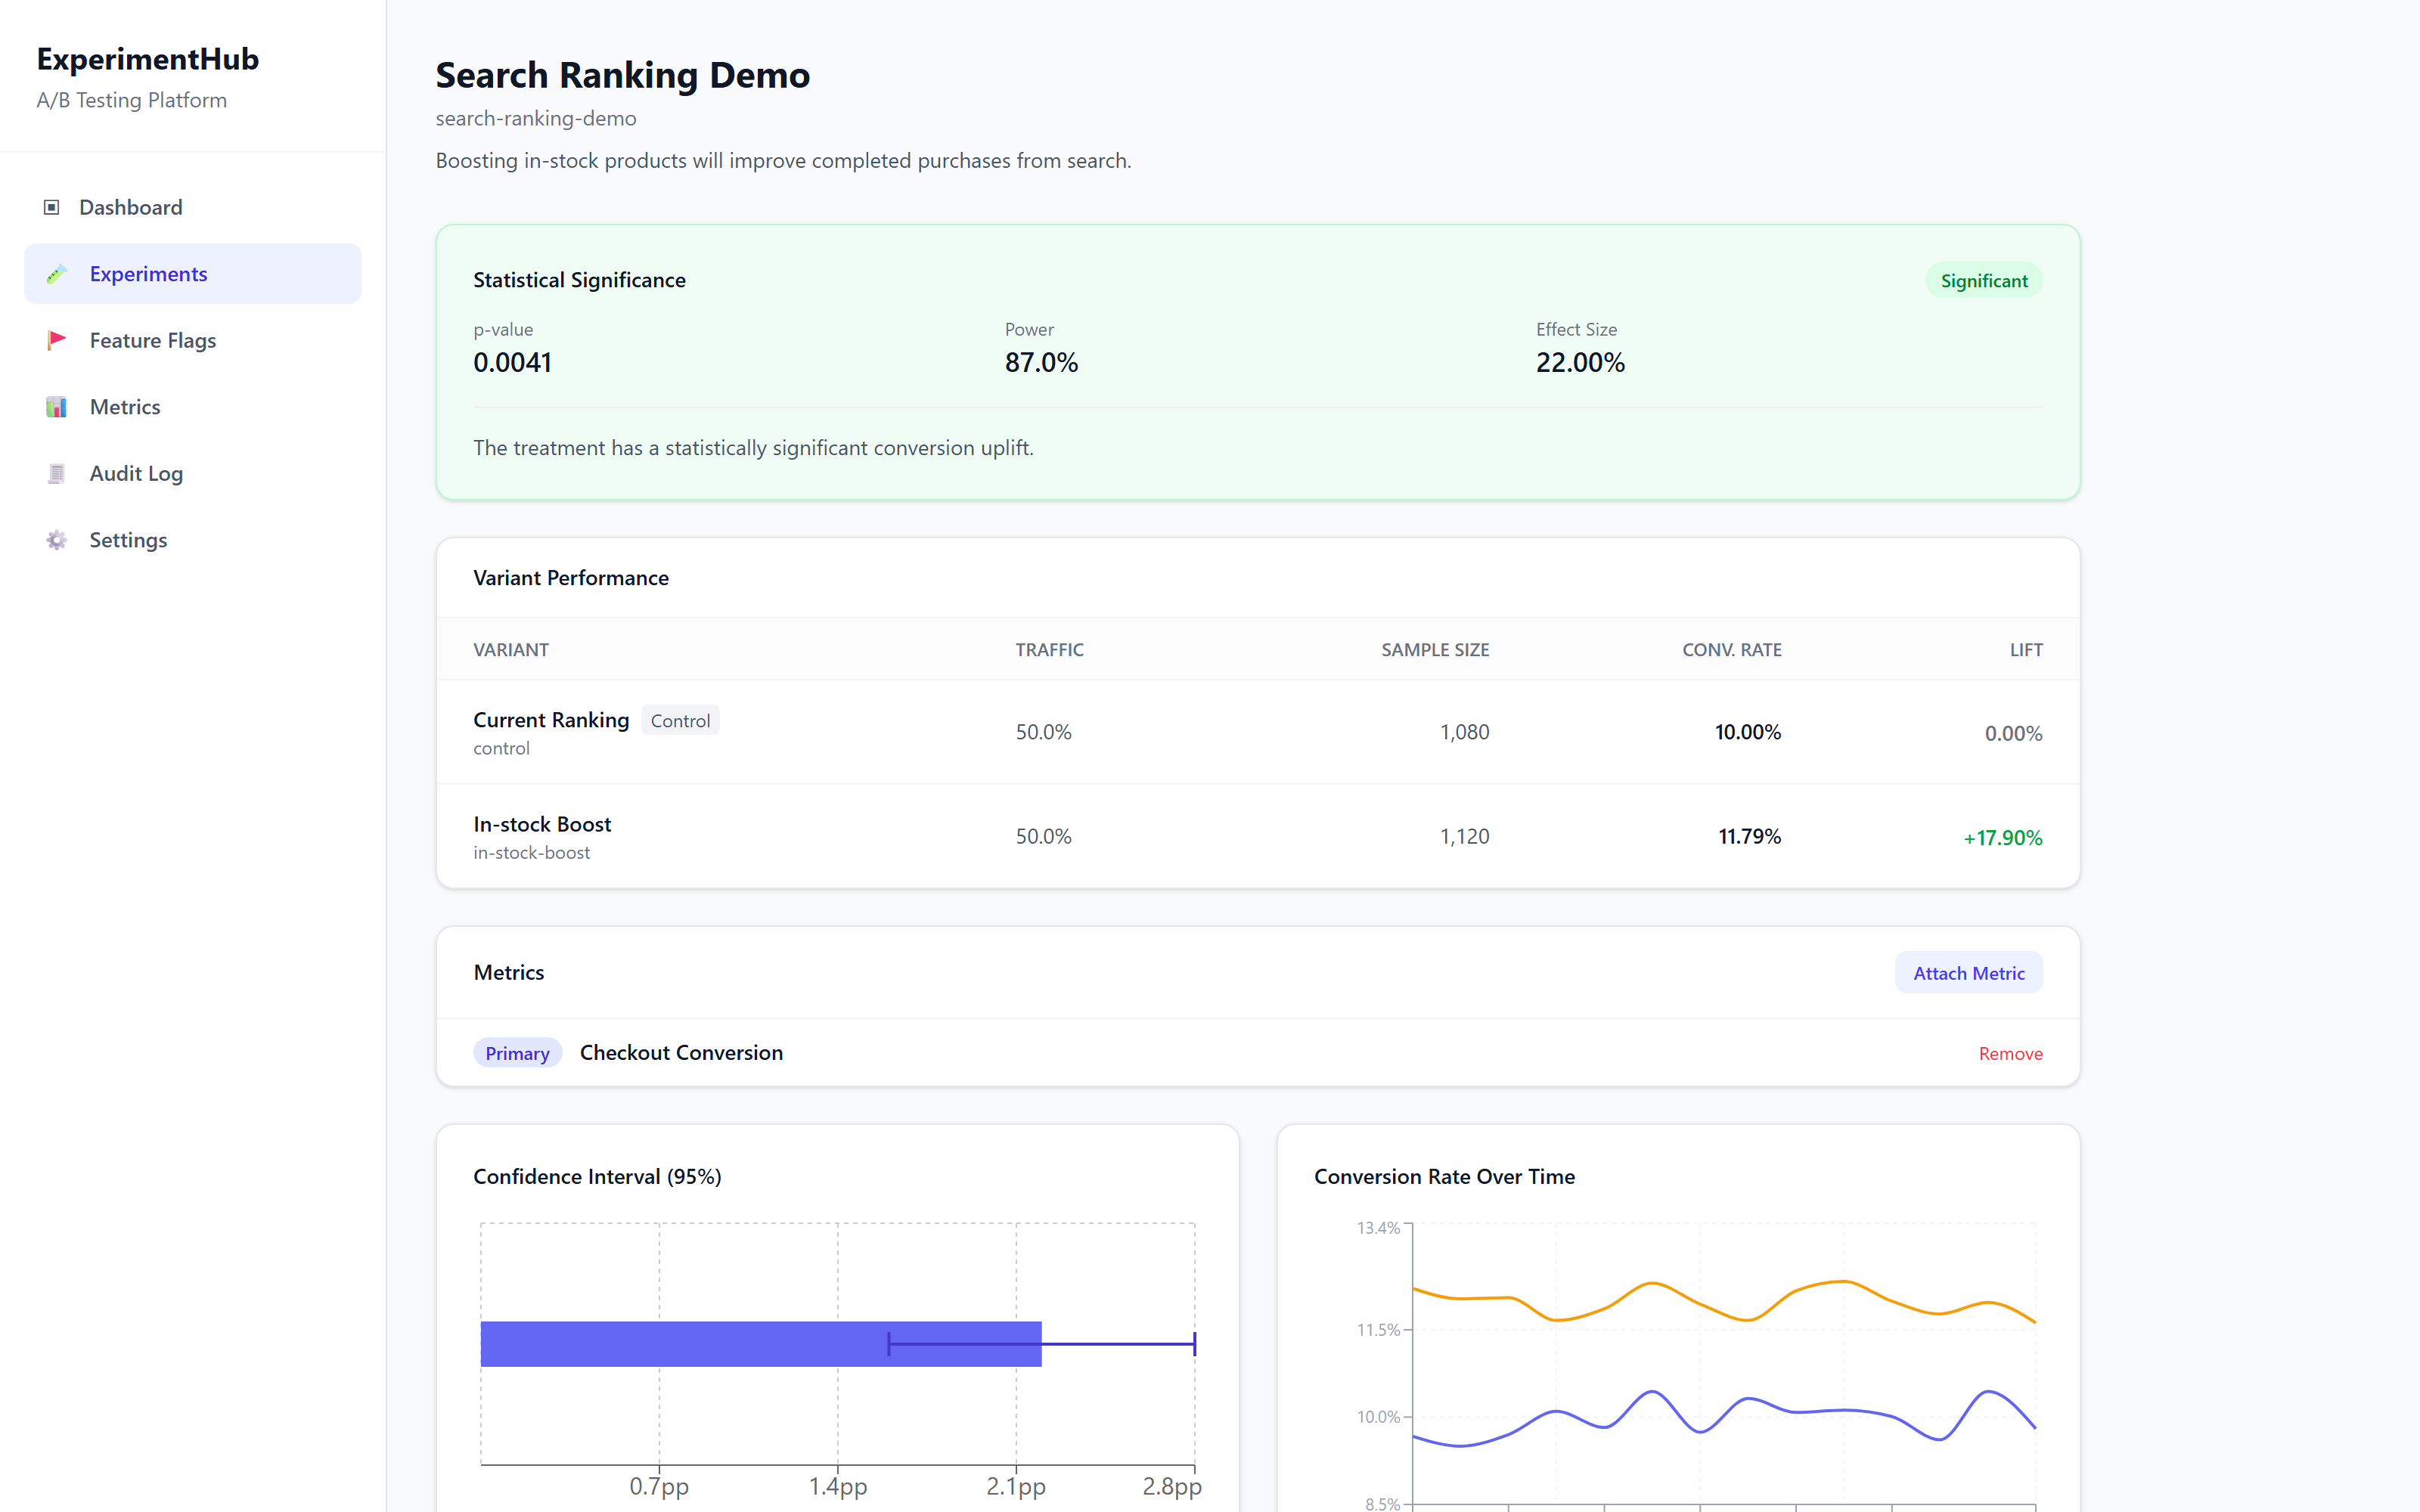Click the CONV. RATE column header
This screenshot has width=2420, height=1512.
(1731, 650)
